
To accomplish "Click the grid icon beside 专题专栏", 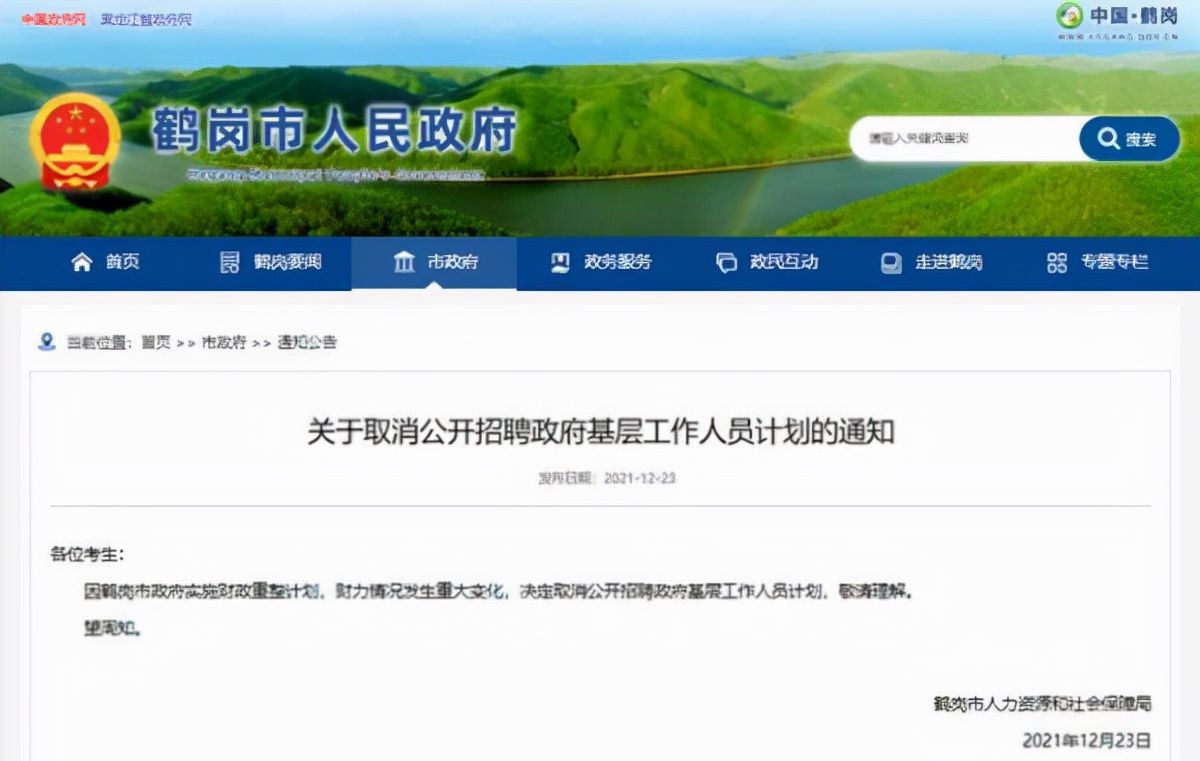I will point(1057,262).
